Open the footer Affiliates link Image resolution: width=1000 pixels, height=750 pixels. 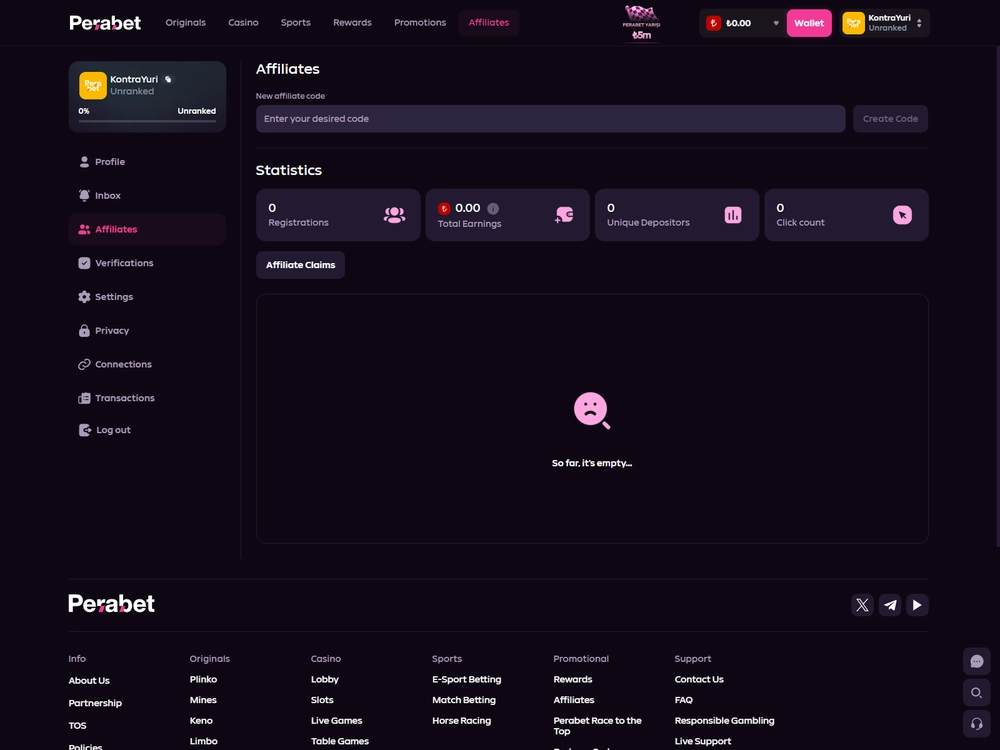tap(573, 700)
